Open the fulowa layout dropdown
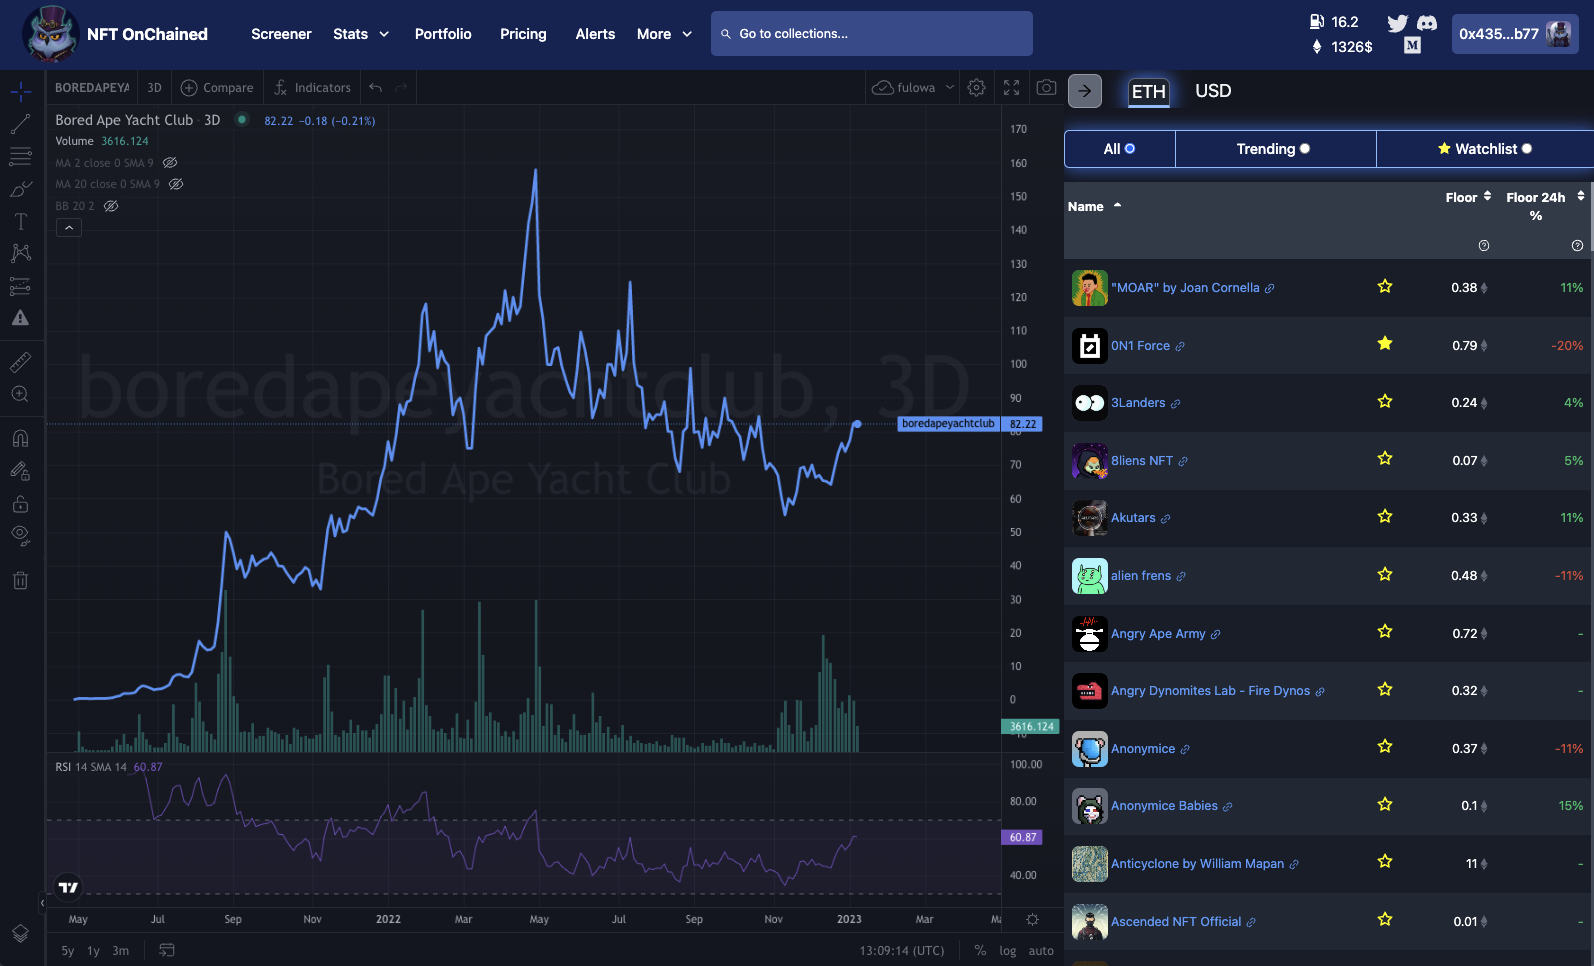 point(913,88)
